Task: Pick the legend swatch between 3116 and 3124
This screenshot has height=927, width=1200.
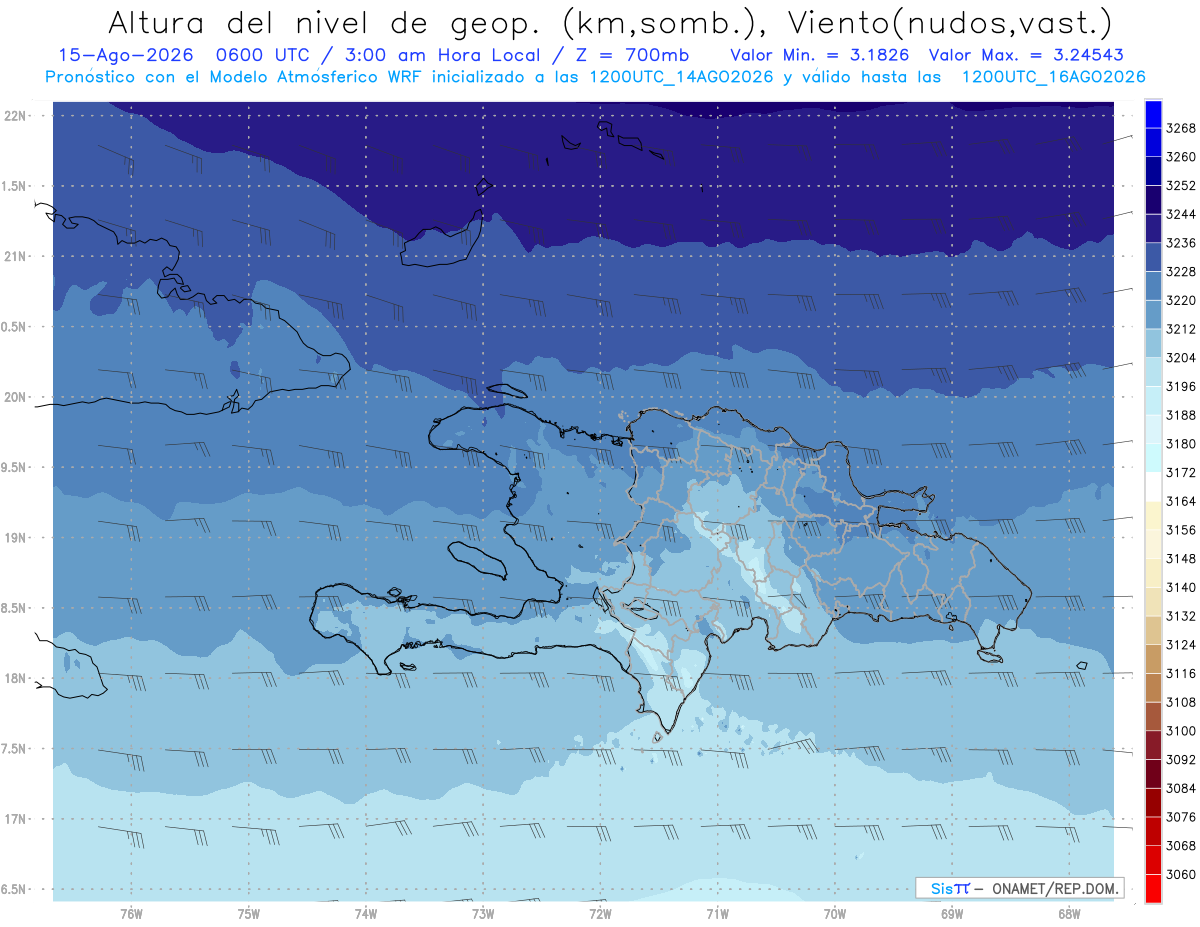Action: [x=1153, y=658]
